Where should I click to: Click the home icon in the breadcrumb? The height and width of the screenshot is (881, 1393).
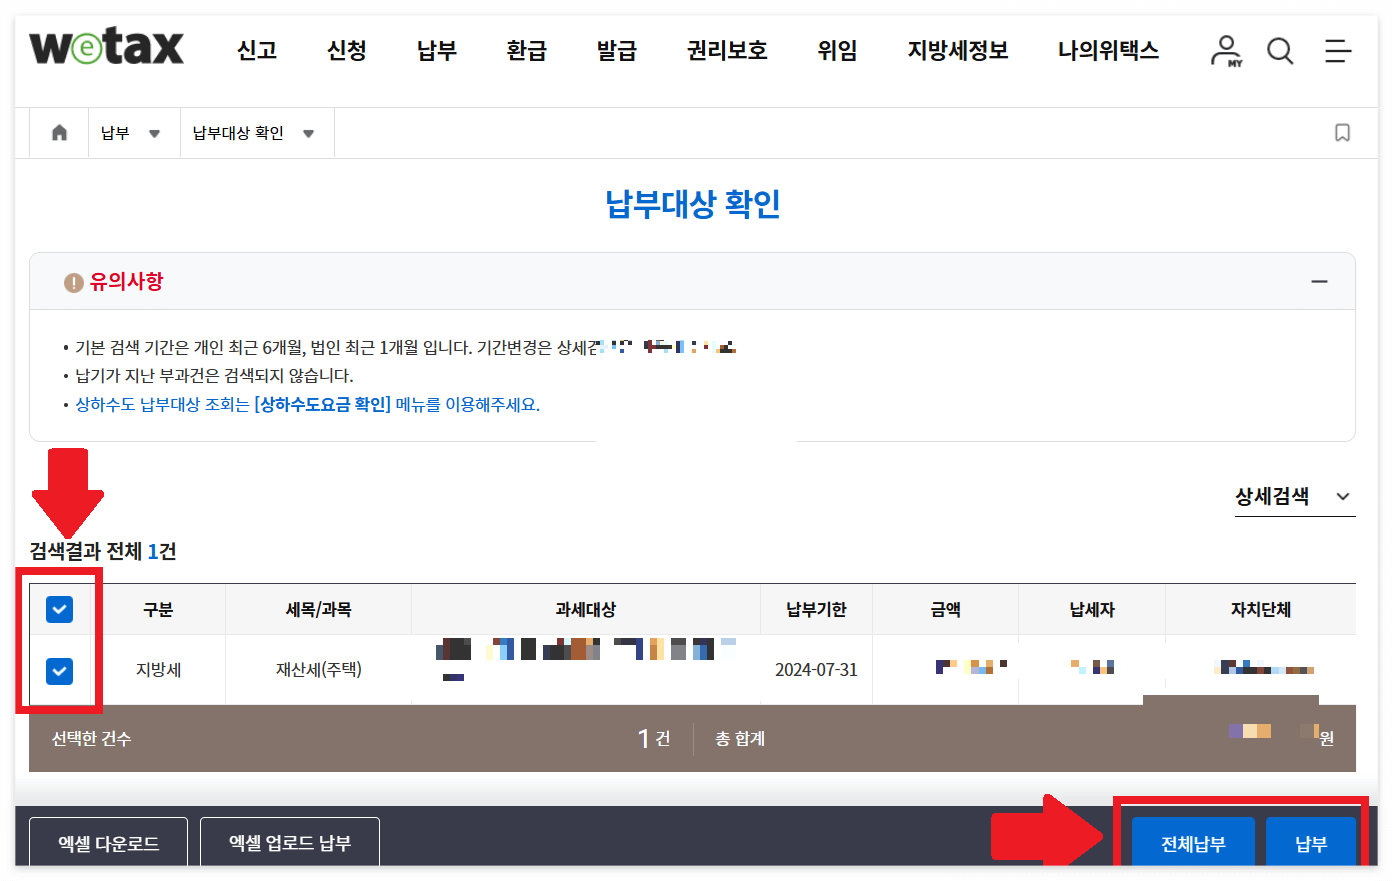coord(58,132)
